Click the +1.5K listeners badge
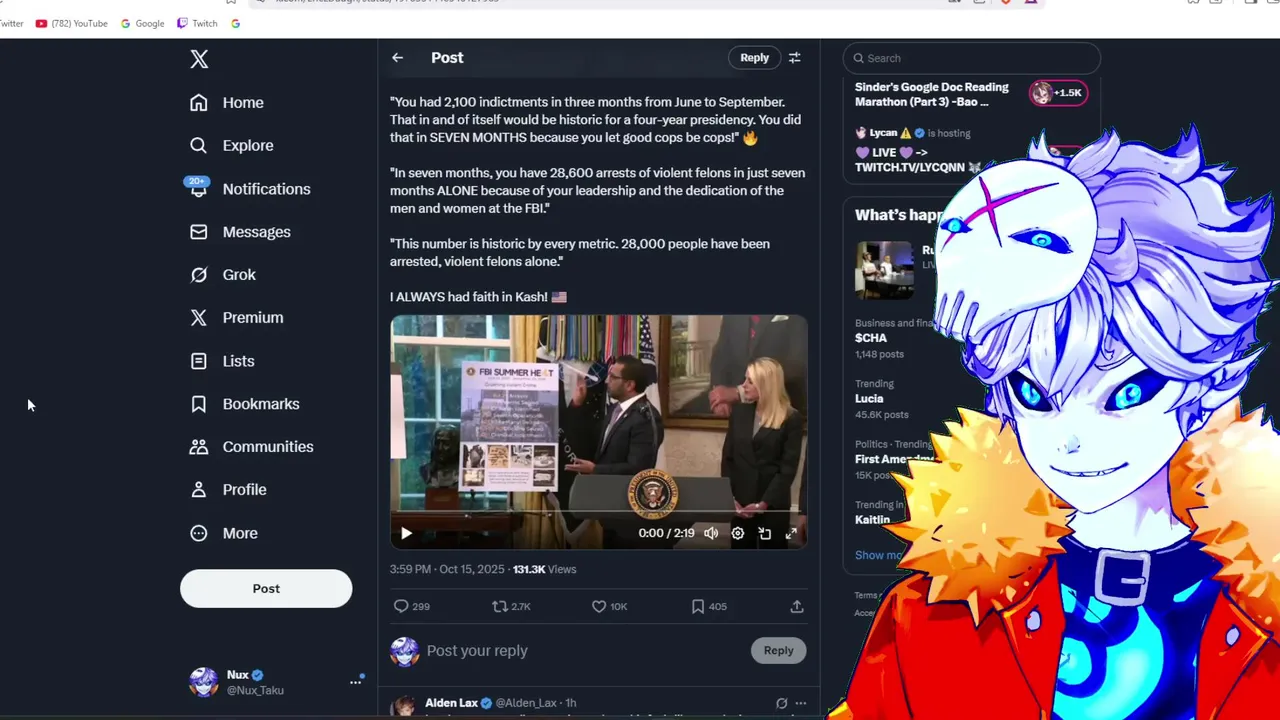Viewport: 1280px width, 720px height. click(x=1059, y=93)
